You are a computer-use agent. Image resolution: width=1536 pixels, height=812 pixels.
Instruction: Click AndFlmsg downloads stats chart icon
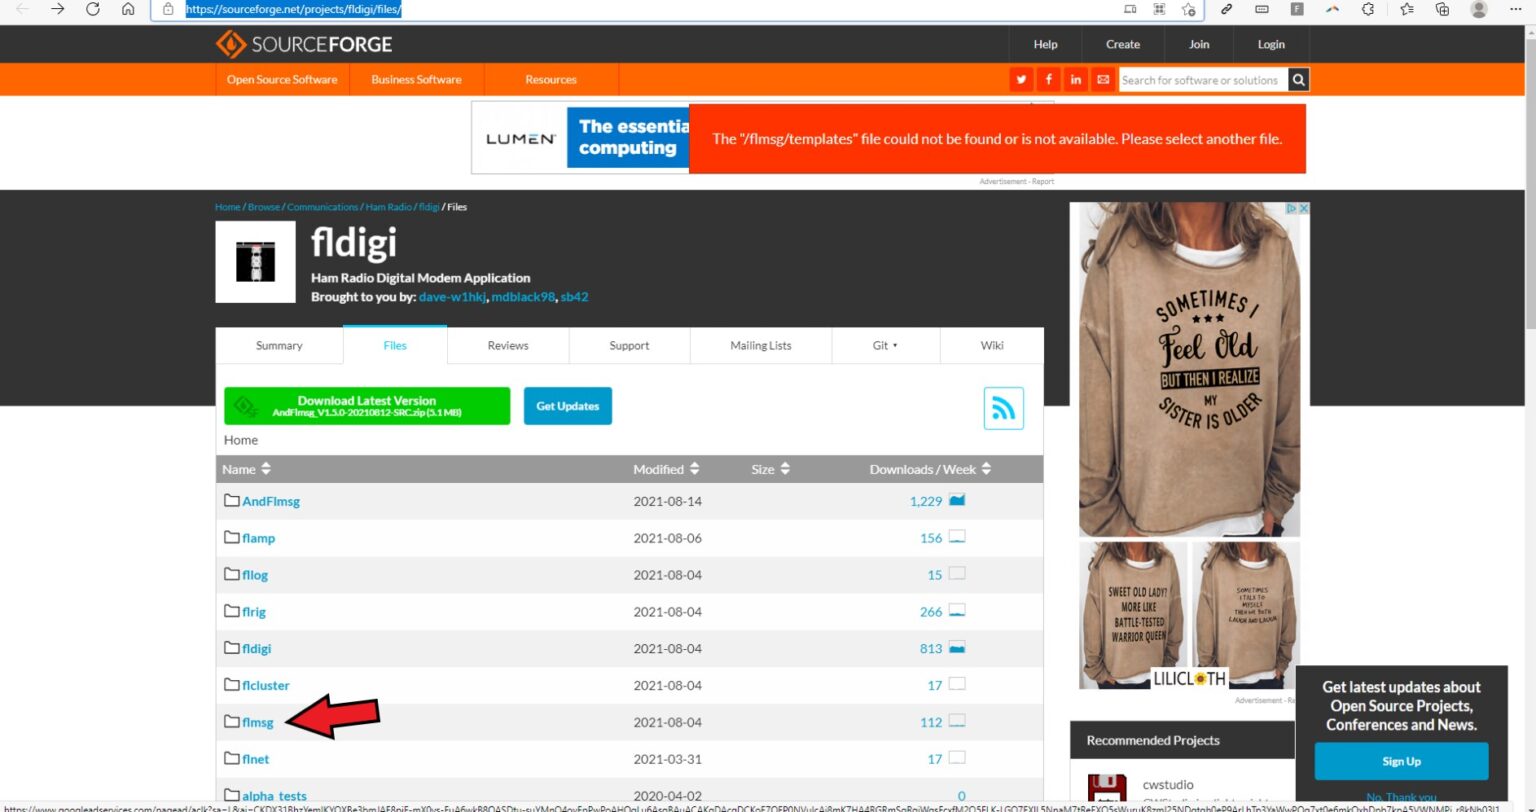click(957, 501)
